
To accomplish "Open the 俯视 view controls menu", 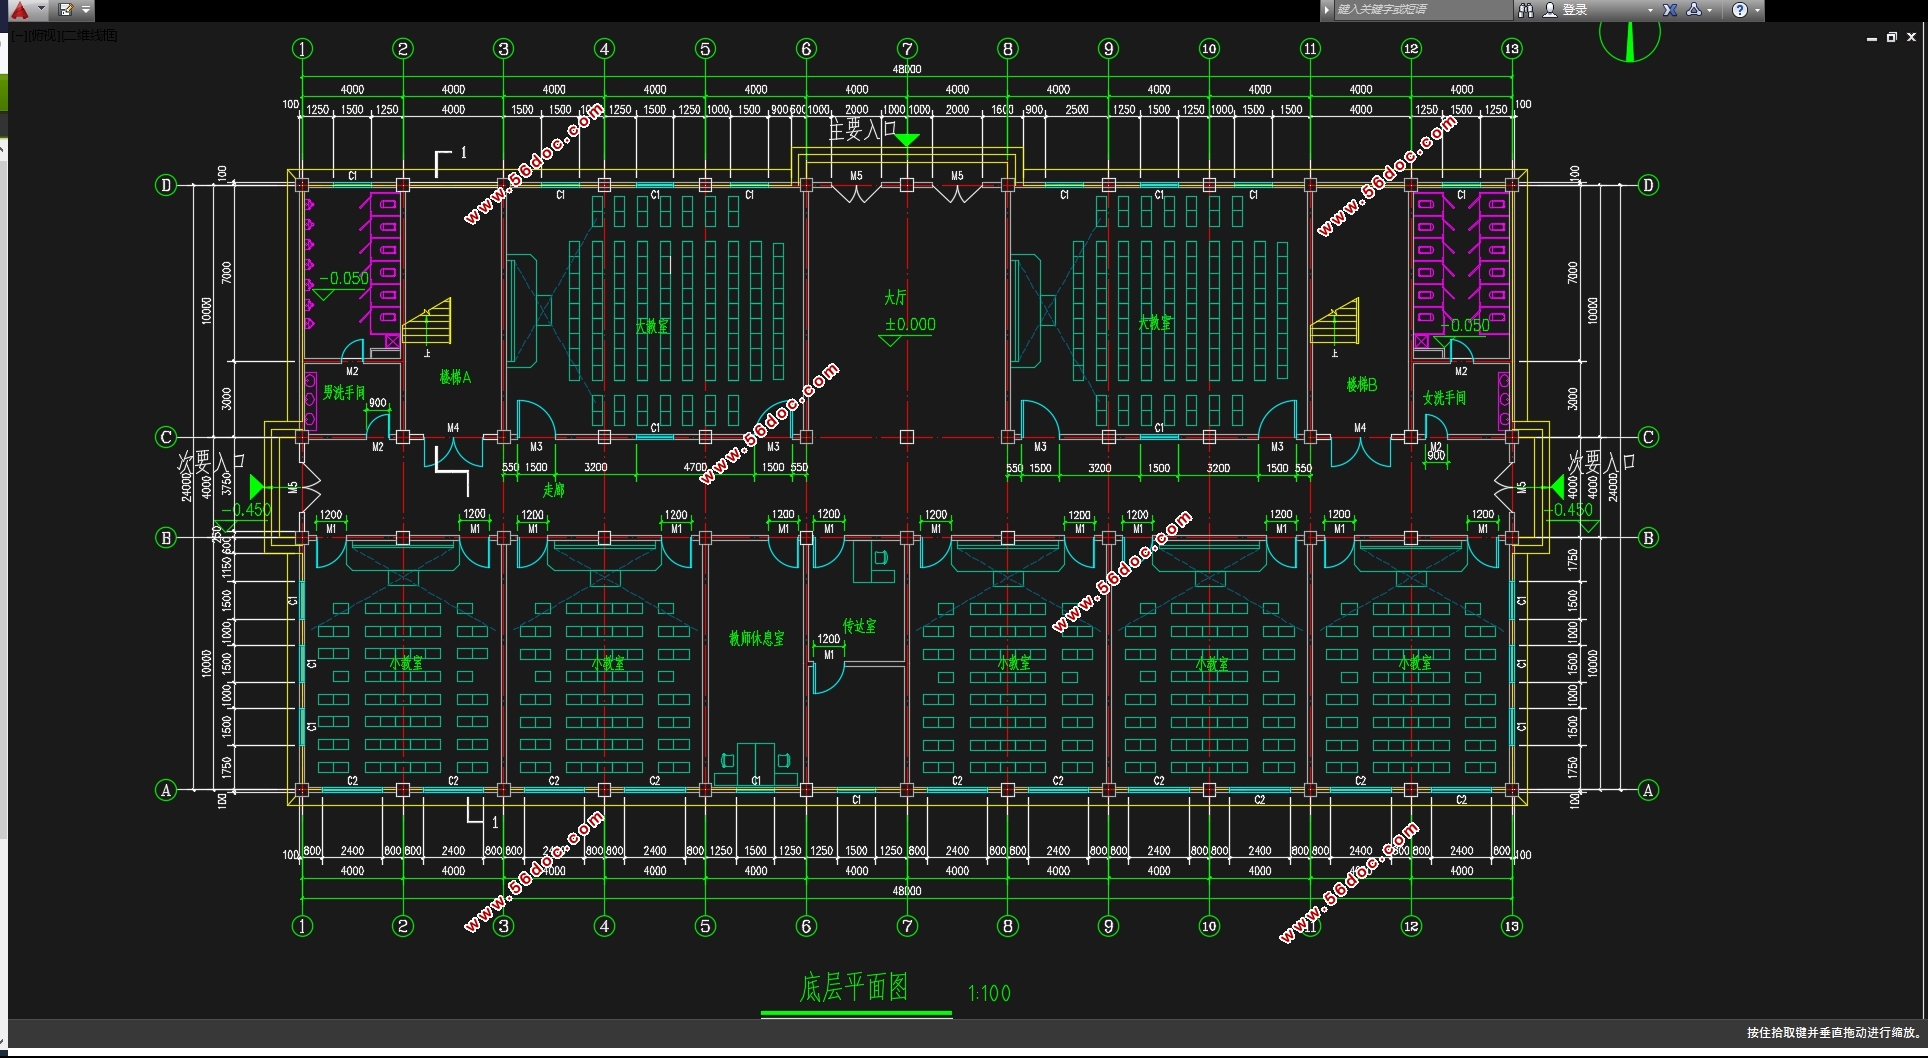I will (44, 36).
